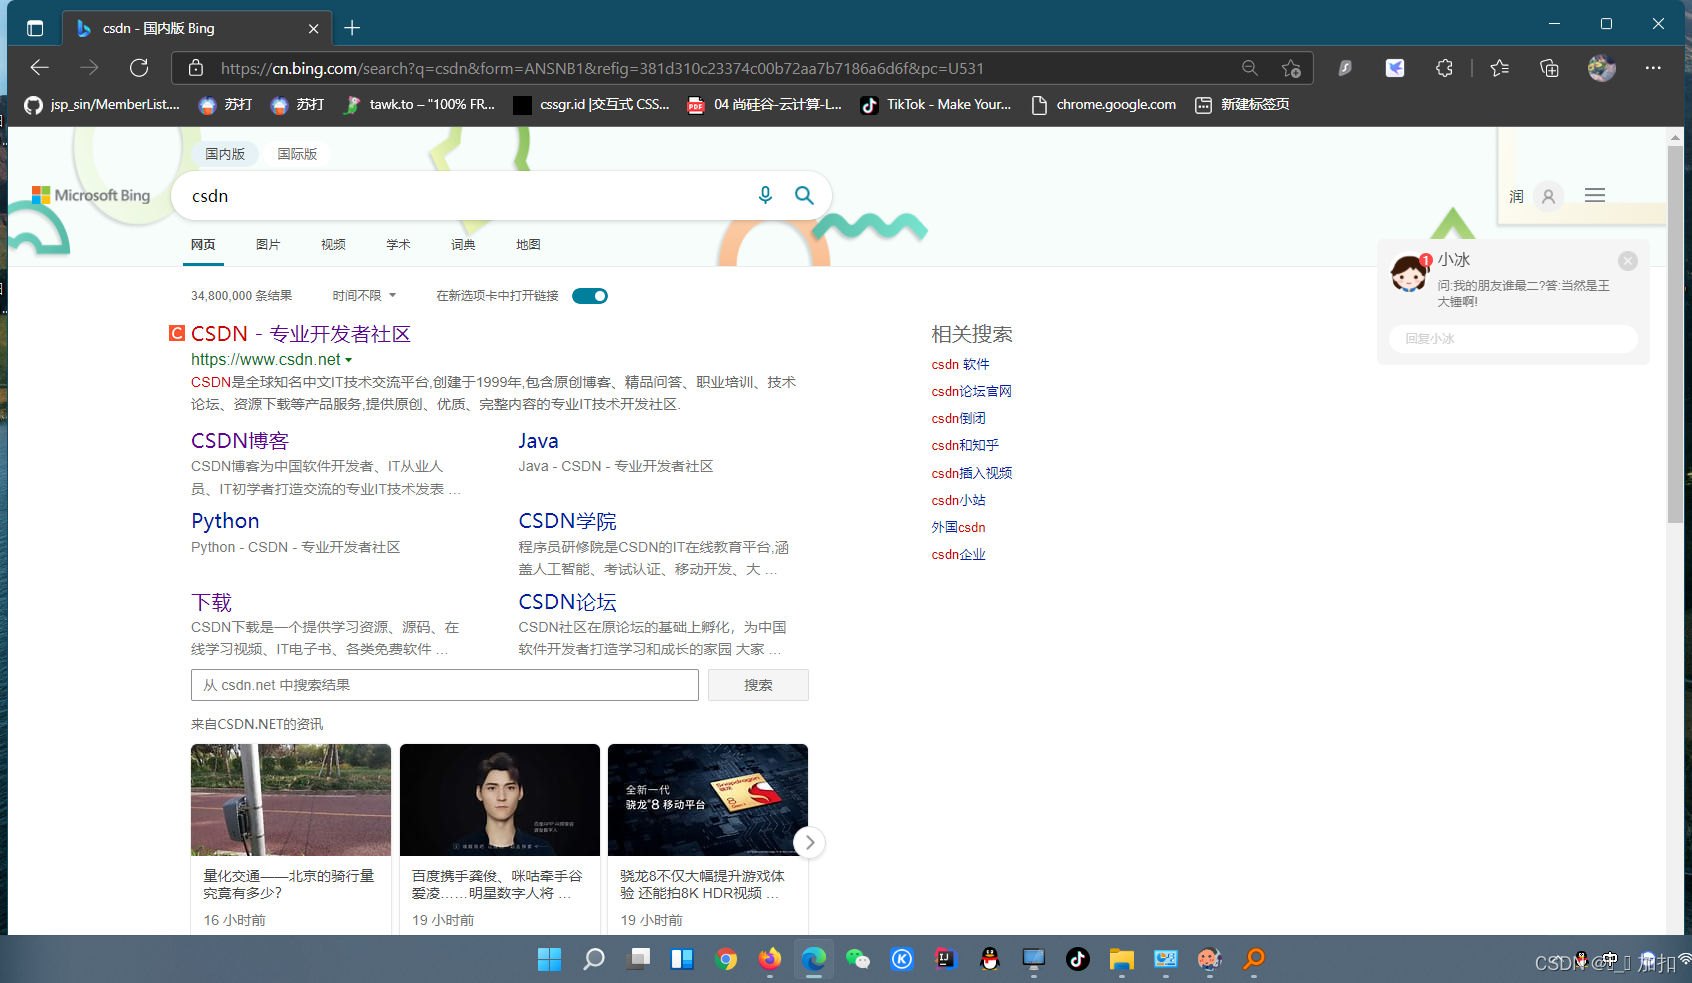The height and width of the screenshot is (983, 1692).
Task: Open the Java sitelink
Action: coord(538,441)
